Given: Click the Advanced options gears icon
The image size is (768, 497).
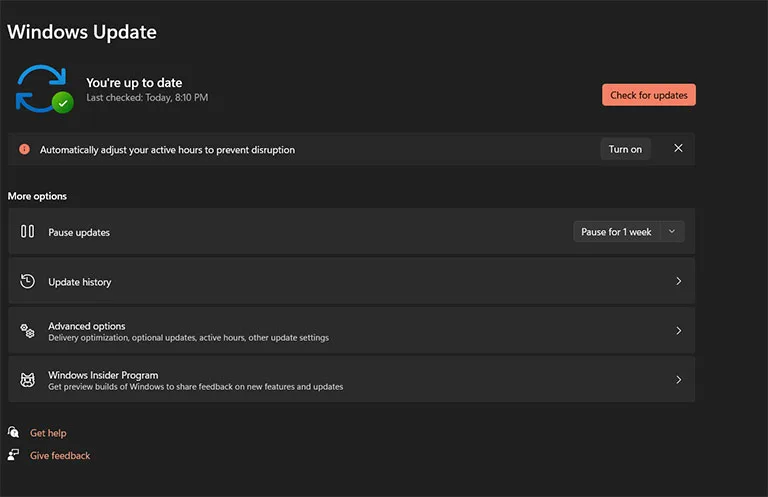Looking at the screenshot, I should (x=27, y=331).
